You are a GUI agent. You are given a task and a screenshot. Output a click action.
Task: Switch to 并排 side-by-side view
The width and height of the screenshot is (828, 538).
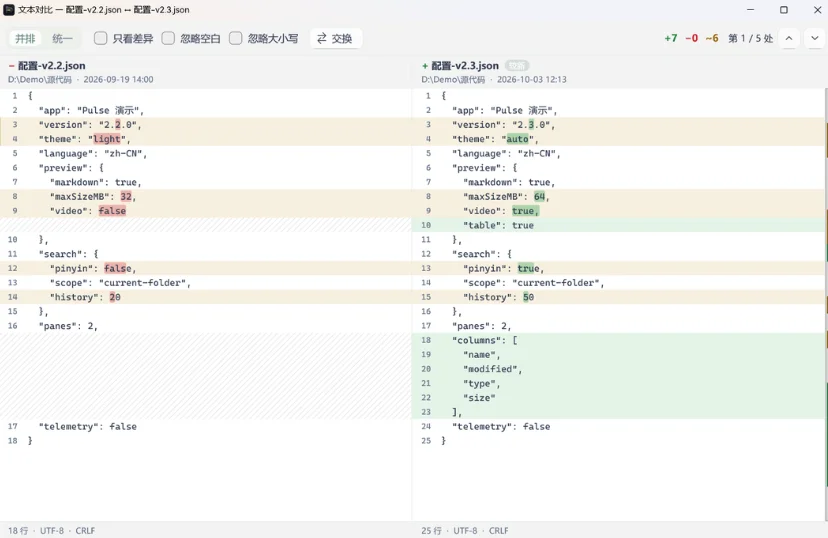click(25, 39)
